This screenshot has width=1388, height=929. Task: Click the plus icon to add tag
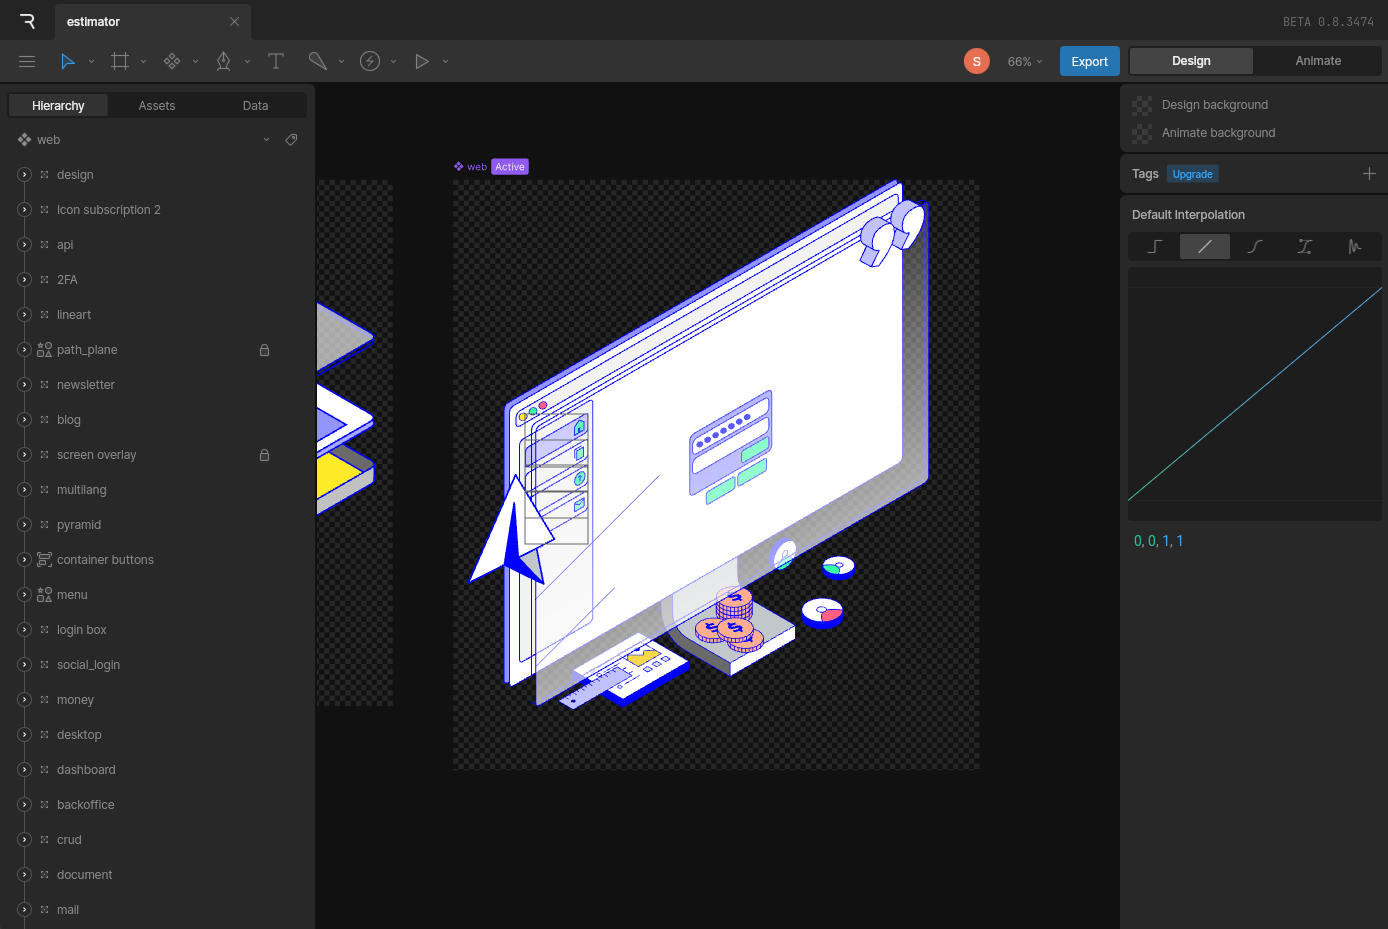pyautogui.click(x=1369, y=174)
